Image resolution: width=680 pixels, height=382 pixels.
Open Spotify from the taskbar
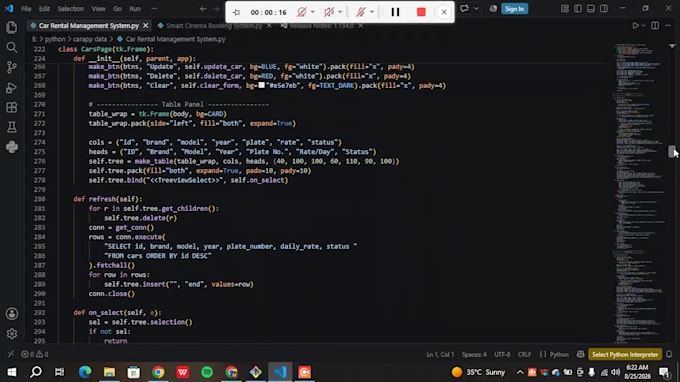tap(207, 372)
